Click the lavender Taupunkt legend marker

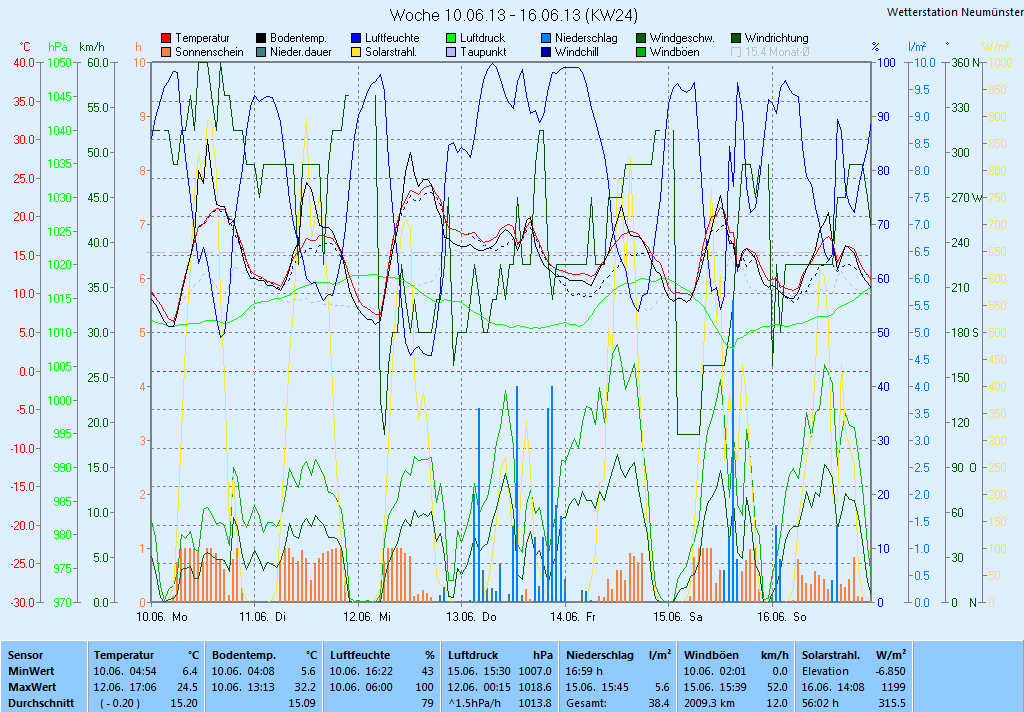(451, 52)
